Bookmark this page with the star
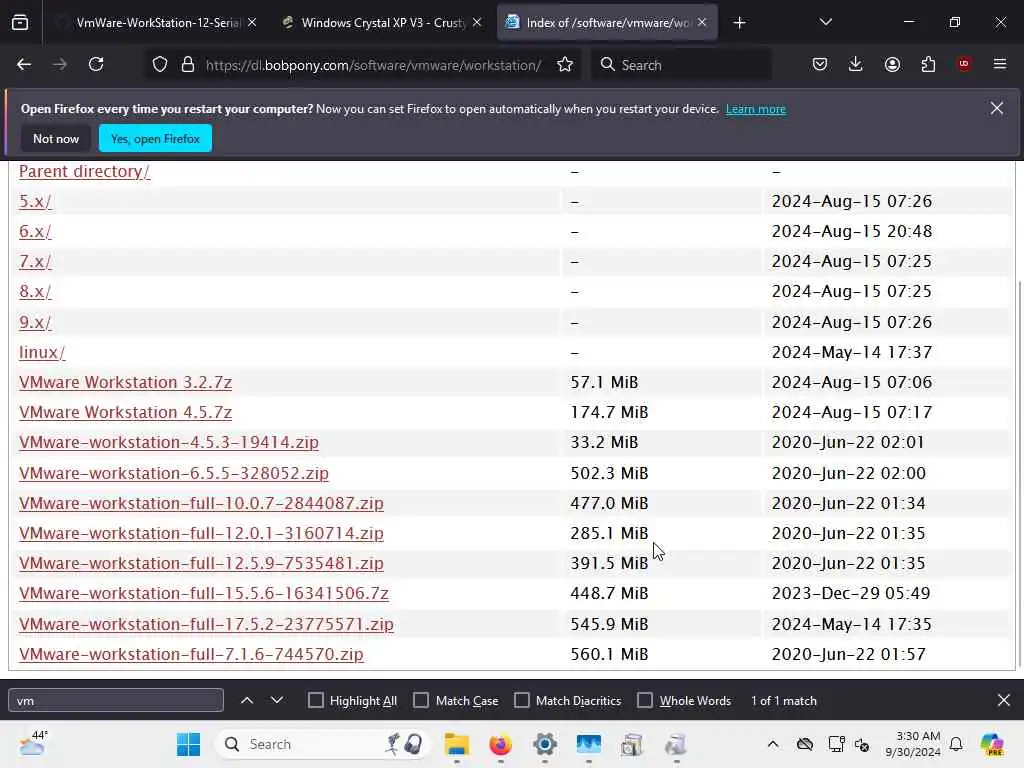The height and width of the screenshot is (768, 1024). tap(565, 65)
